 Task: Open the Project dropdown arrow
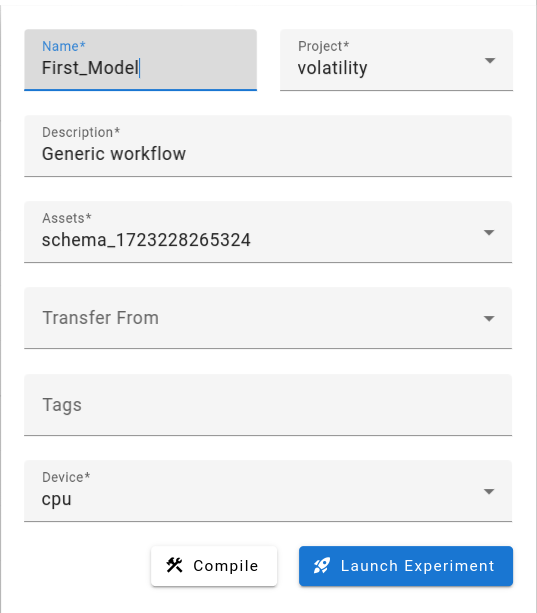(x=490, y=61)
